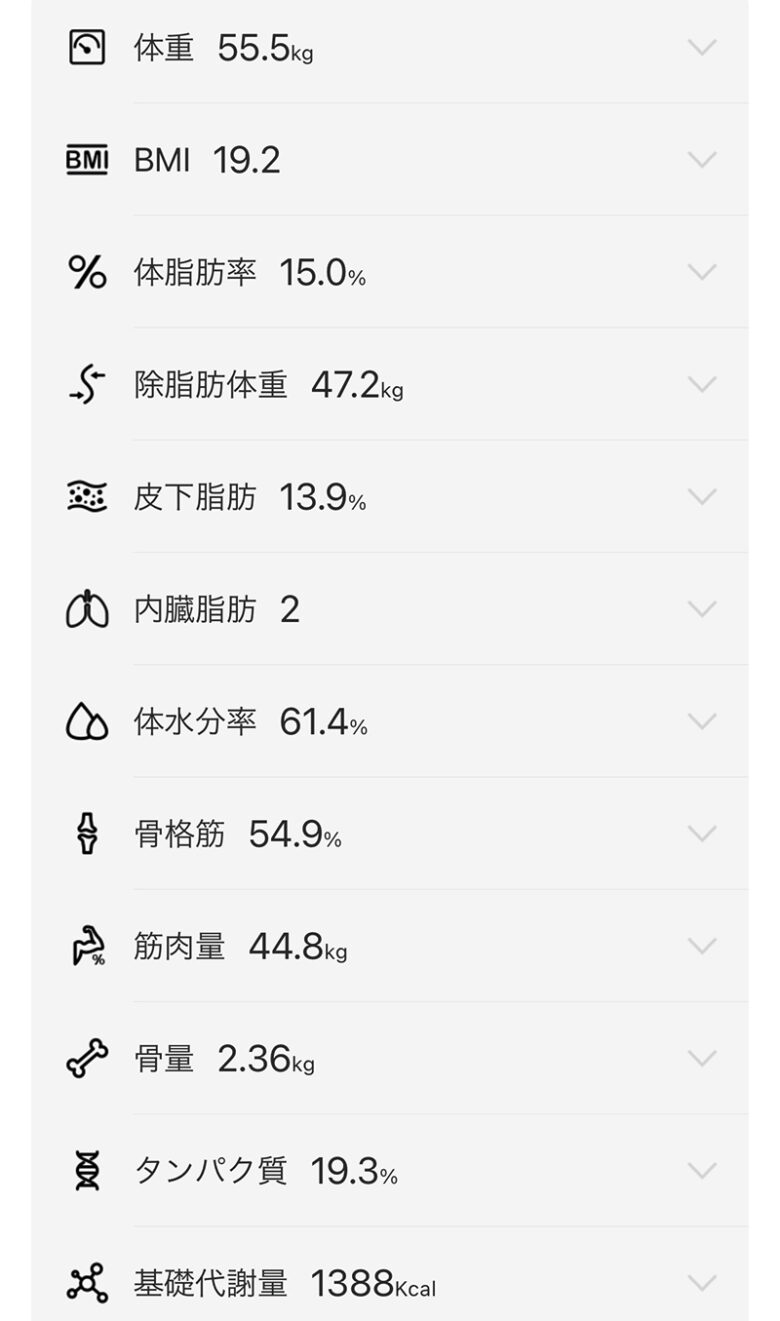
Task: Click the percent icon for 体脂肪率
Action: point(87,272)
